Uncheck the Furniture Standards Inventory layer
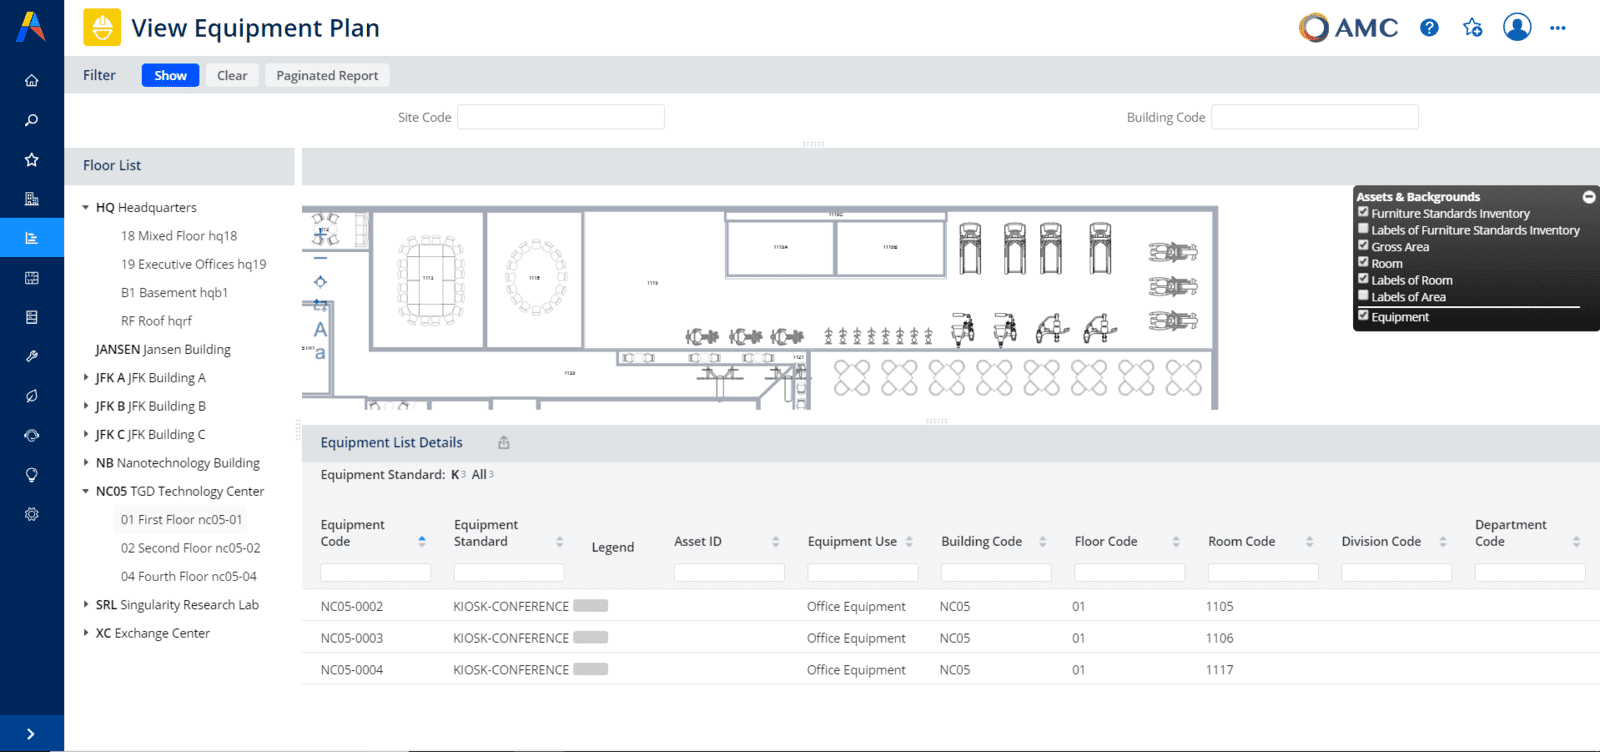Screen dimensions: 1600x752 click(1363, 213)
